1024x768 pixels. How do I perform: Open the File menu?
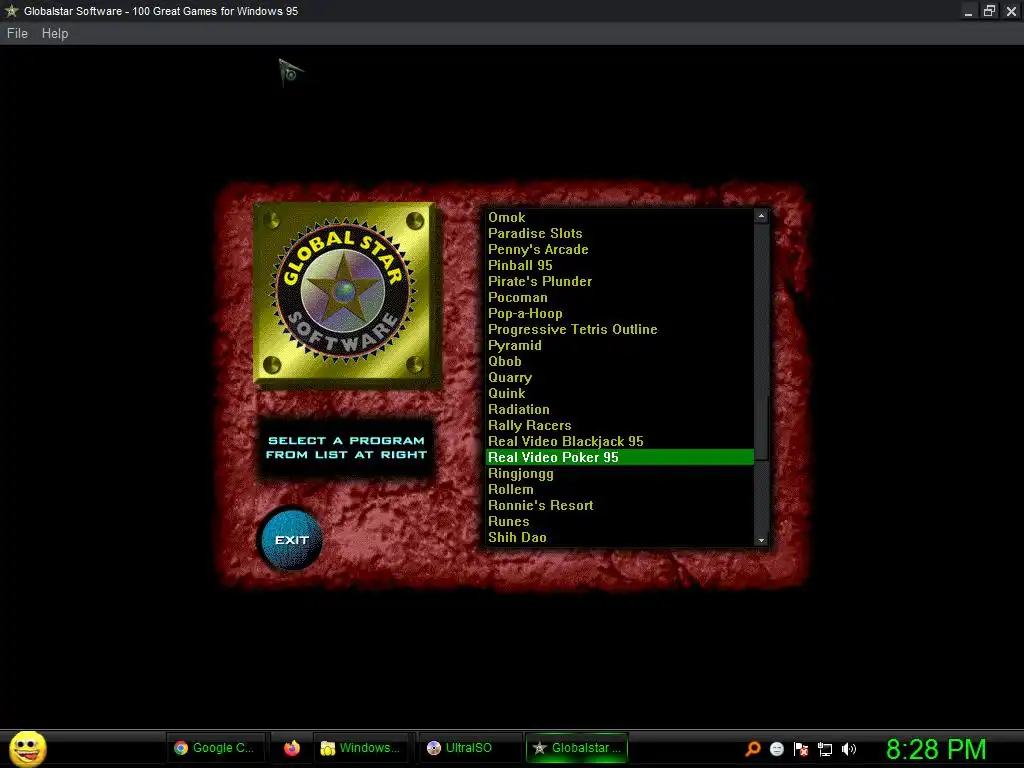[x=17, y=33]
